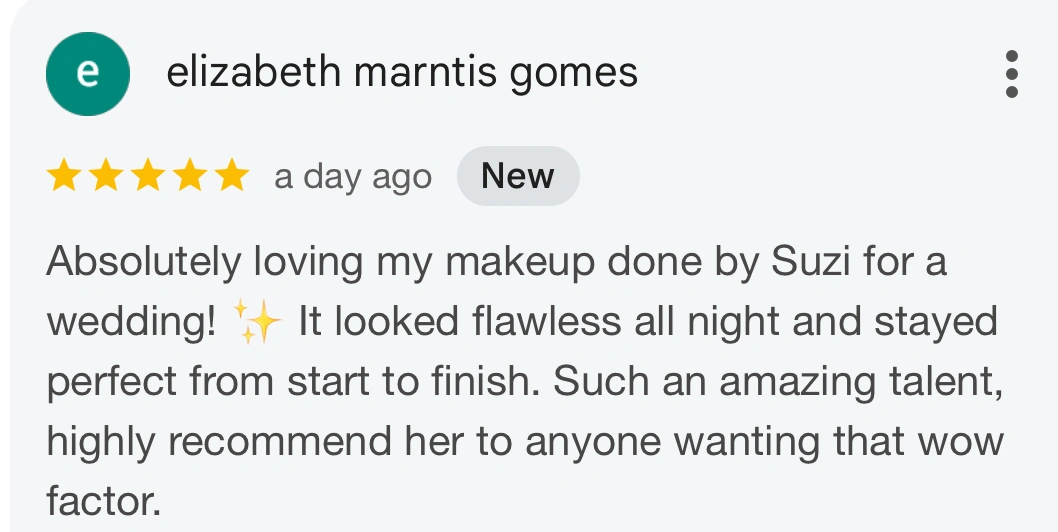Click the word 'makeup' in the review
Viewport: 1058px width, 532px height.
(x=510, y=264)
